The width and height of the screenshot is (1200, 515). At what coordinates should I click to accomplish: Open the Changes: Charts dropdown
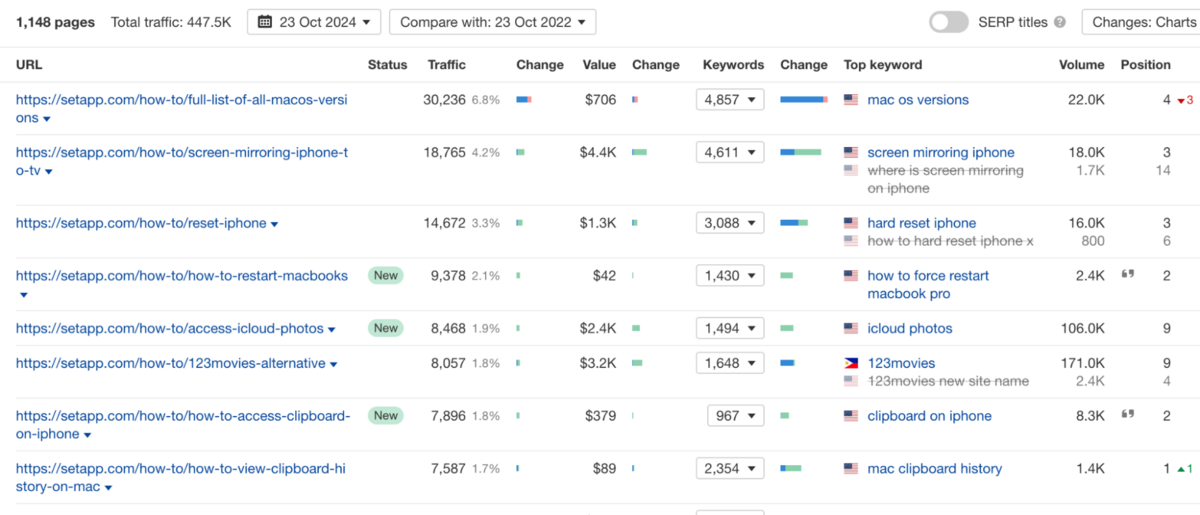pyautogui.click(x=1141, y=22)
